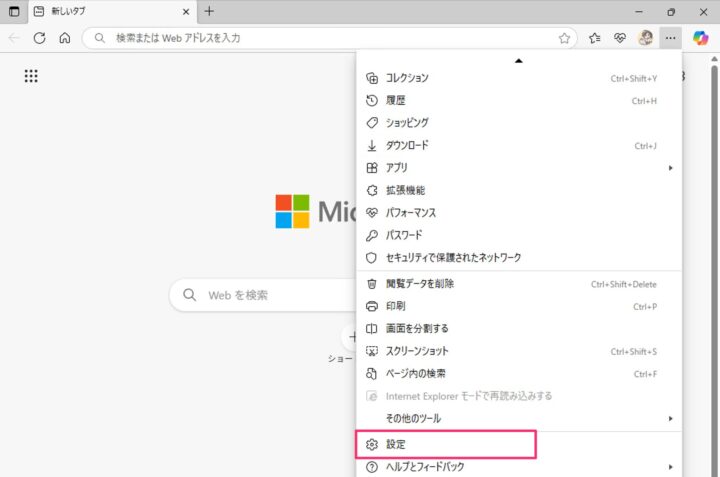This screenshot has height=477, width=720.
Task: Open the apps grid launcher icon
Action: point(31,76)
